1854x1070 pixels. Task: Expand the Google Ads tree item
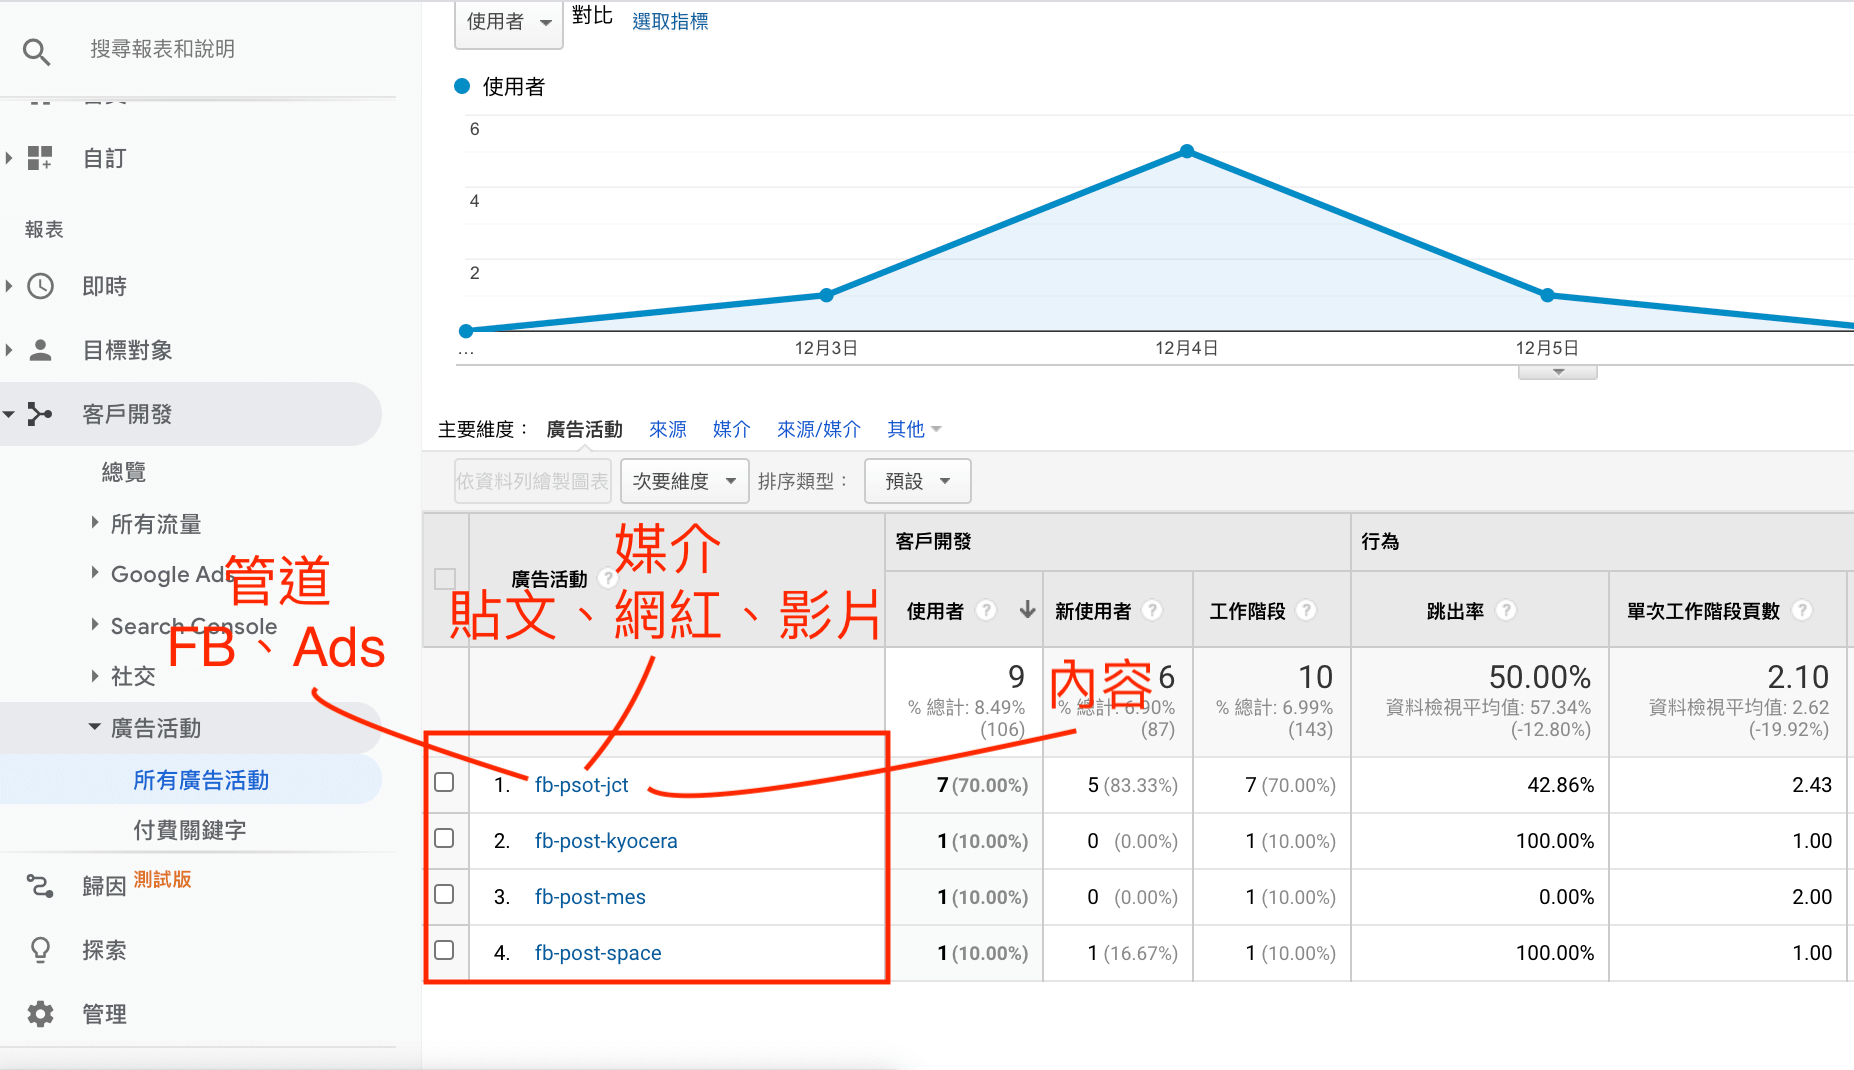(x=95, y=572)
